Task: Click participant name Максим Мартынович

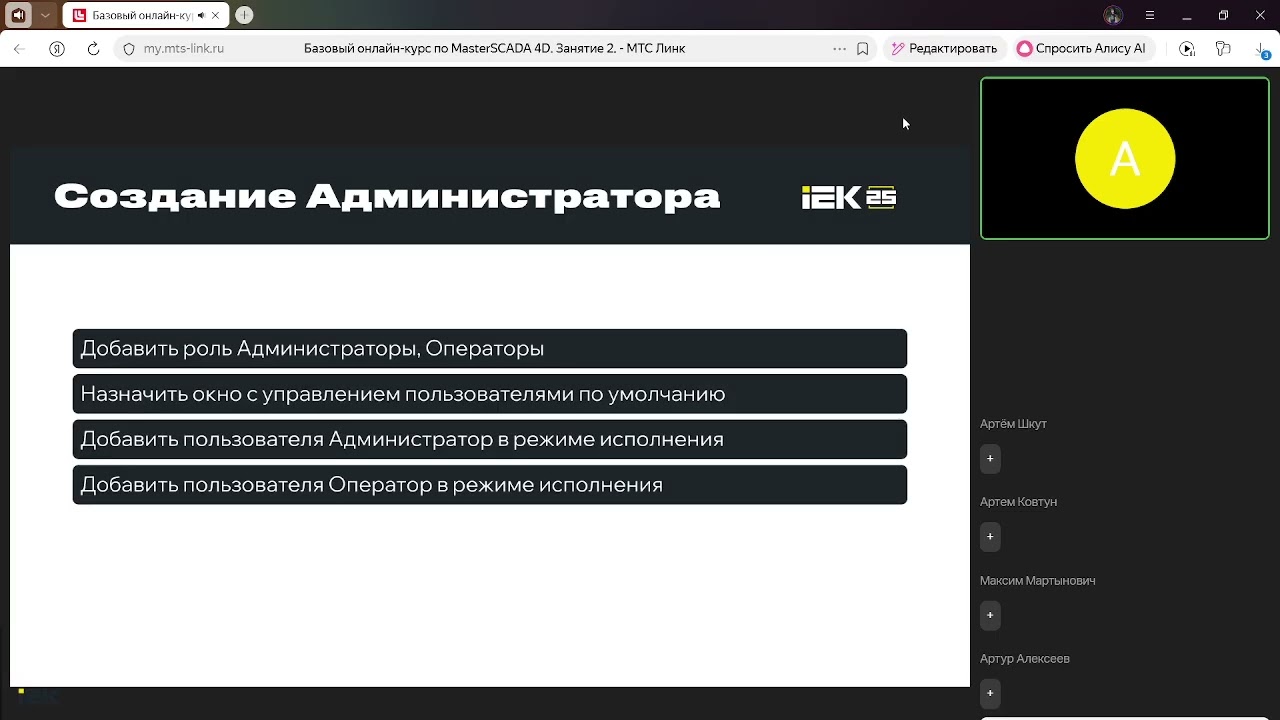Action: click(1037, 580)
